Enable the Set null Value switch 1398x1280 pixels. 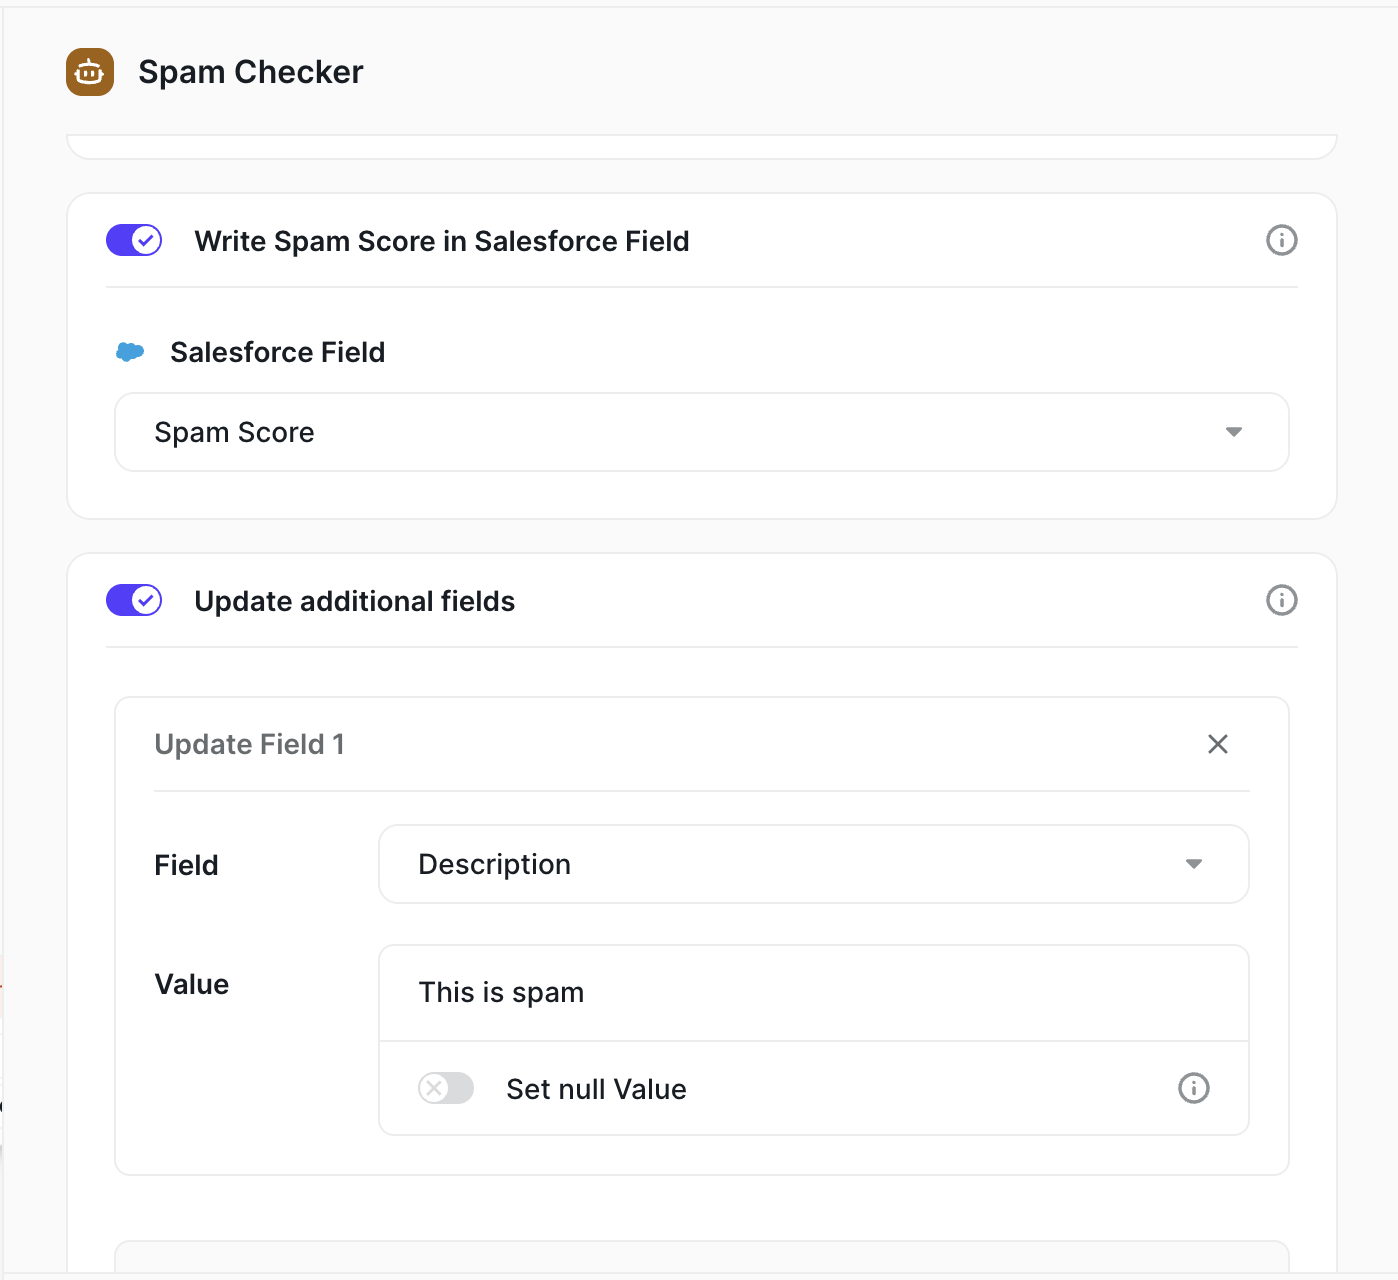[x=446, y=1088]
